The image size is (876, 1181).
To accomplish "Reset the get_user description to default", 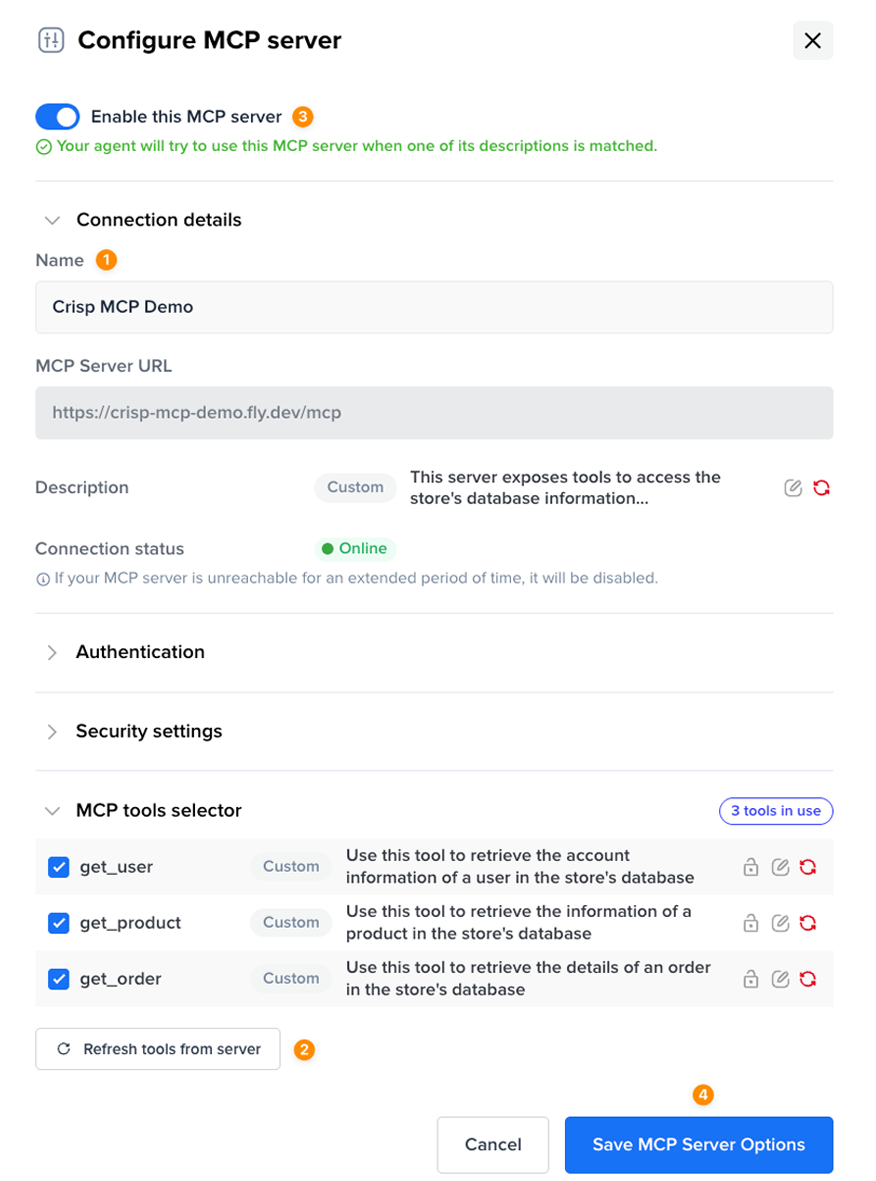I will coord(808,867).
